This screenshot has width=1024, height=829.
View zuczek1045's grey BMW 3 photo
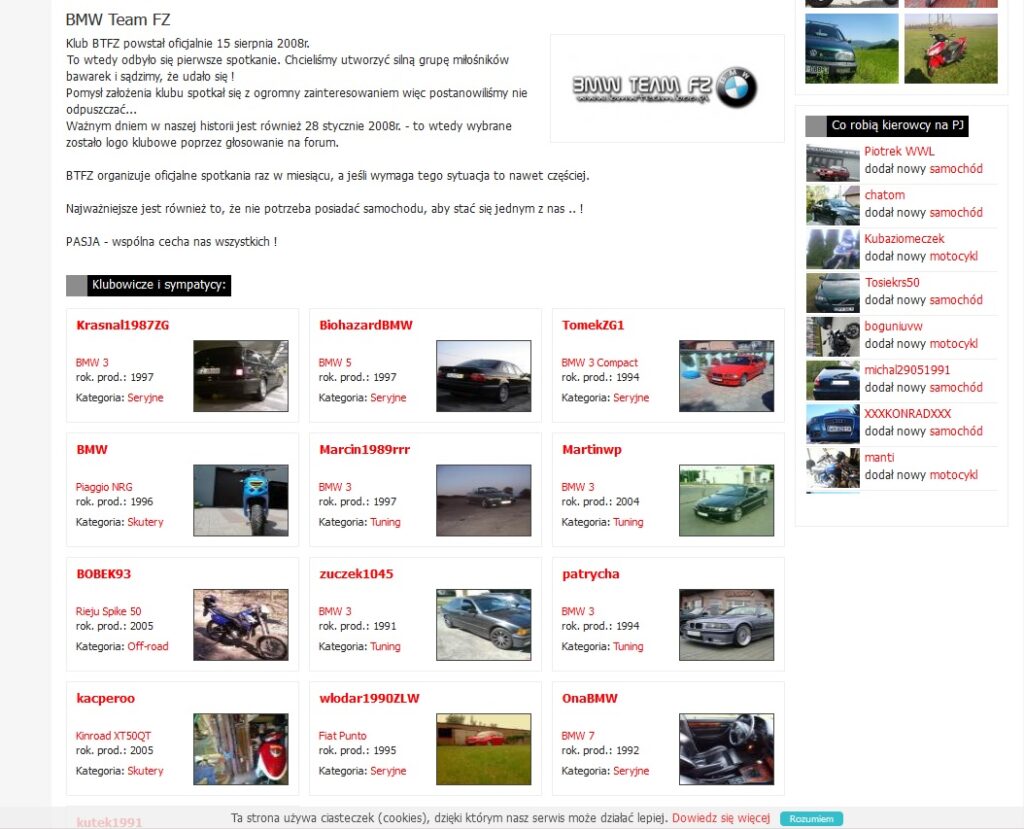point(483,625)
